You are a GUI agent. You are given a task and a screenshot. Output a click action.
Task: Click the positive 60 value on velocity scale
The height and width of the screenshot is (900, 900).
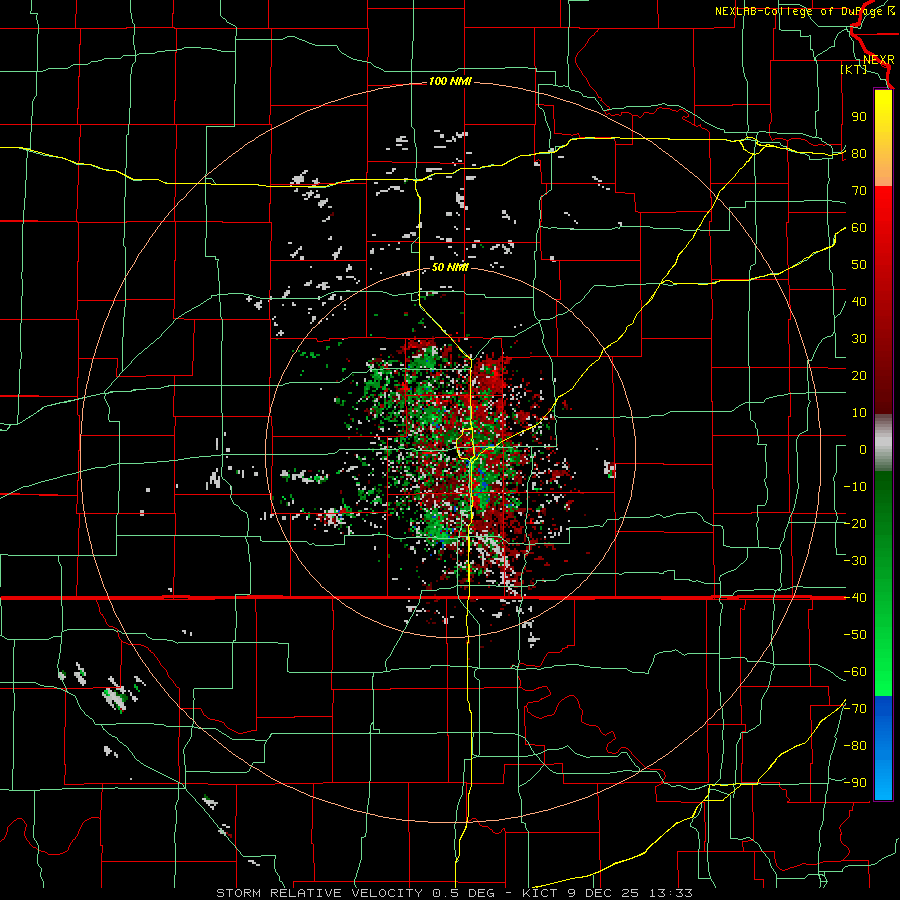click(859, 228)
